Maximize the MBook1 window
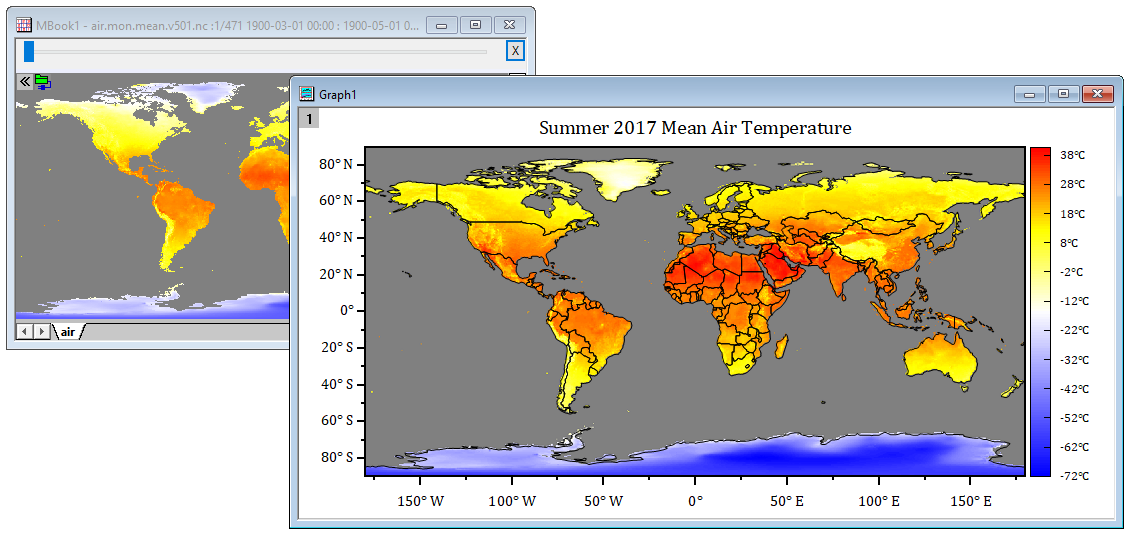Screen dimensions: 1133x539 click(474, 24)
